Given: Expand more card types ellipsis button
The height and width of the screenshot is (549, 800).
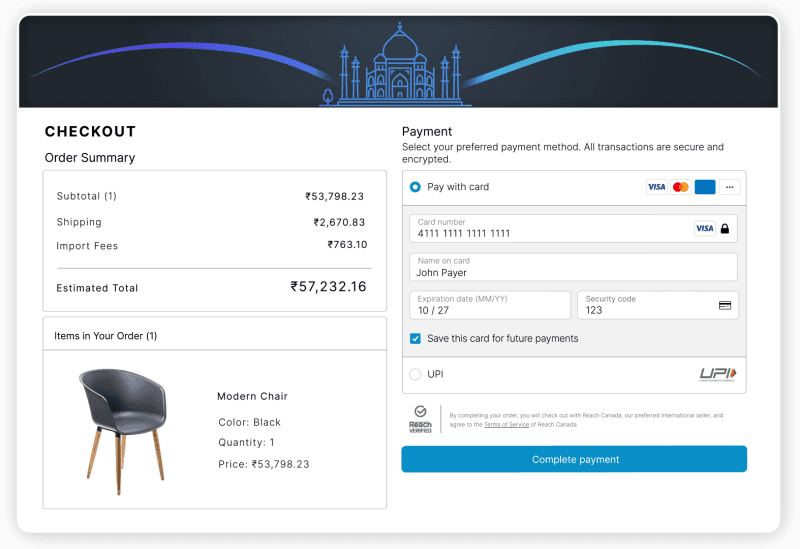Looking at the screenshot, I should coord(730,187).
